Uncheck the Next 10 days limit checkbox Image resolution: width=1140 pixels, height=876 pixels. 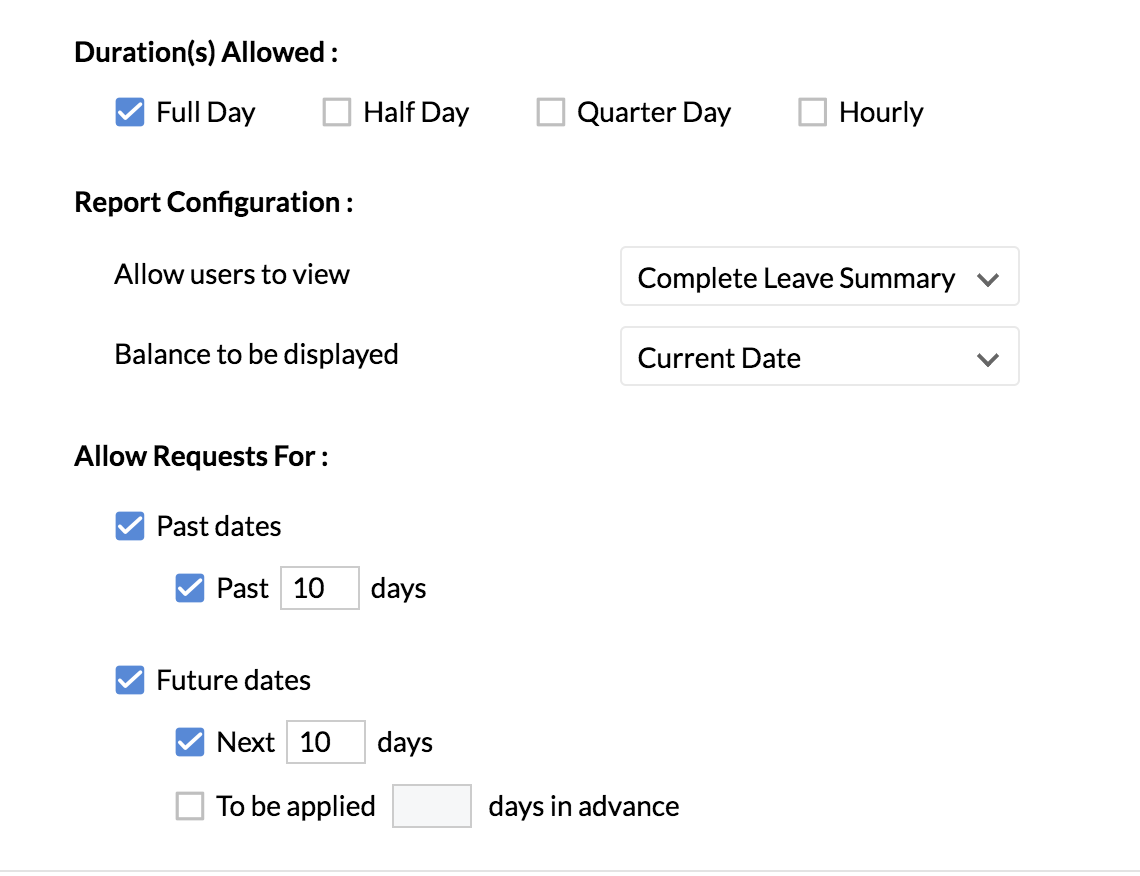(x=190, y=742)
